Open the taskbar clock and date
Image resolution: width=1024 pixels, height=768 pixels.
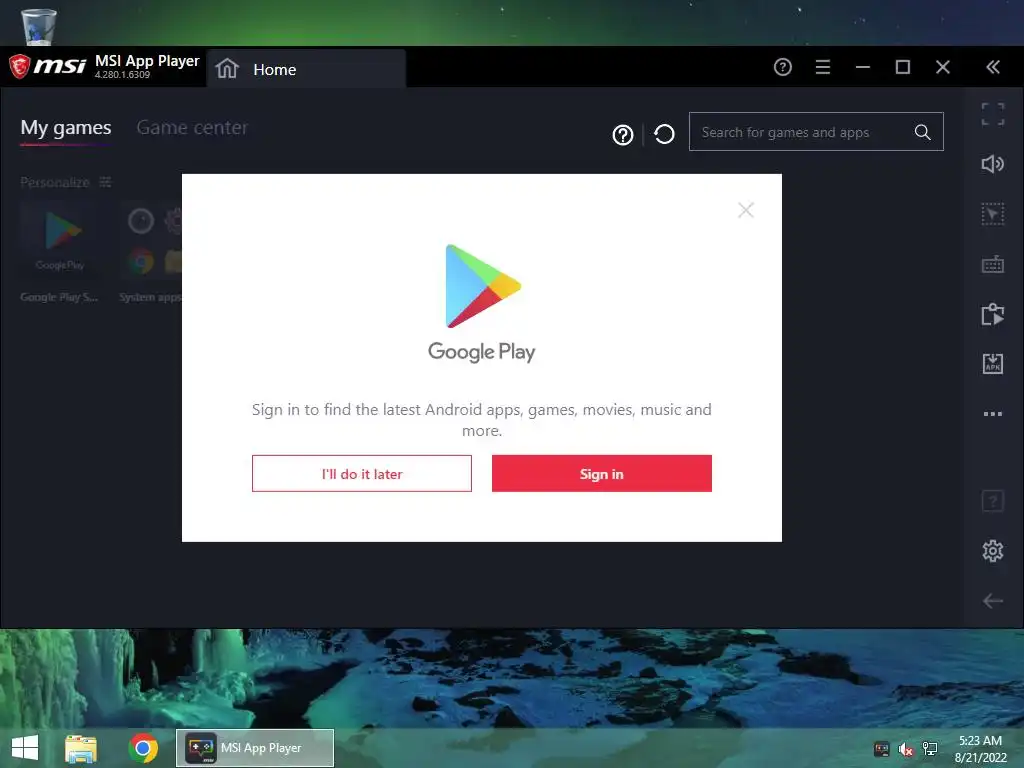click(x=980, y=749)
